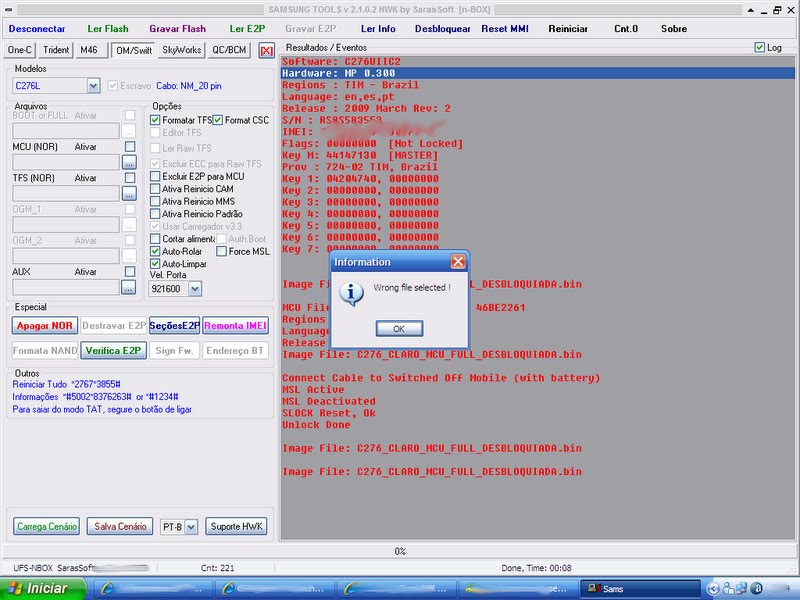Click the 0% progress bar
The image size is (800, 600).
point(400,552)
